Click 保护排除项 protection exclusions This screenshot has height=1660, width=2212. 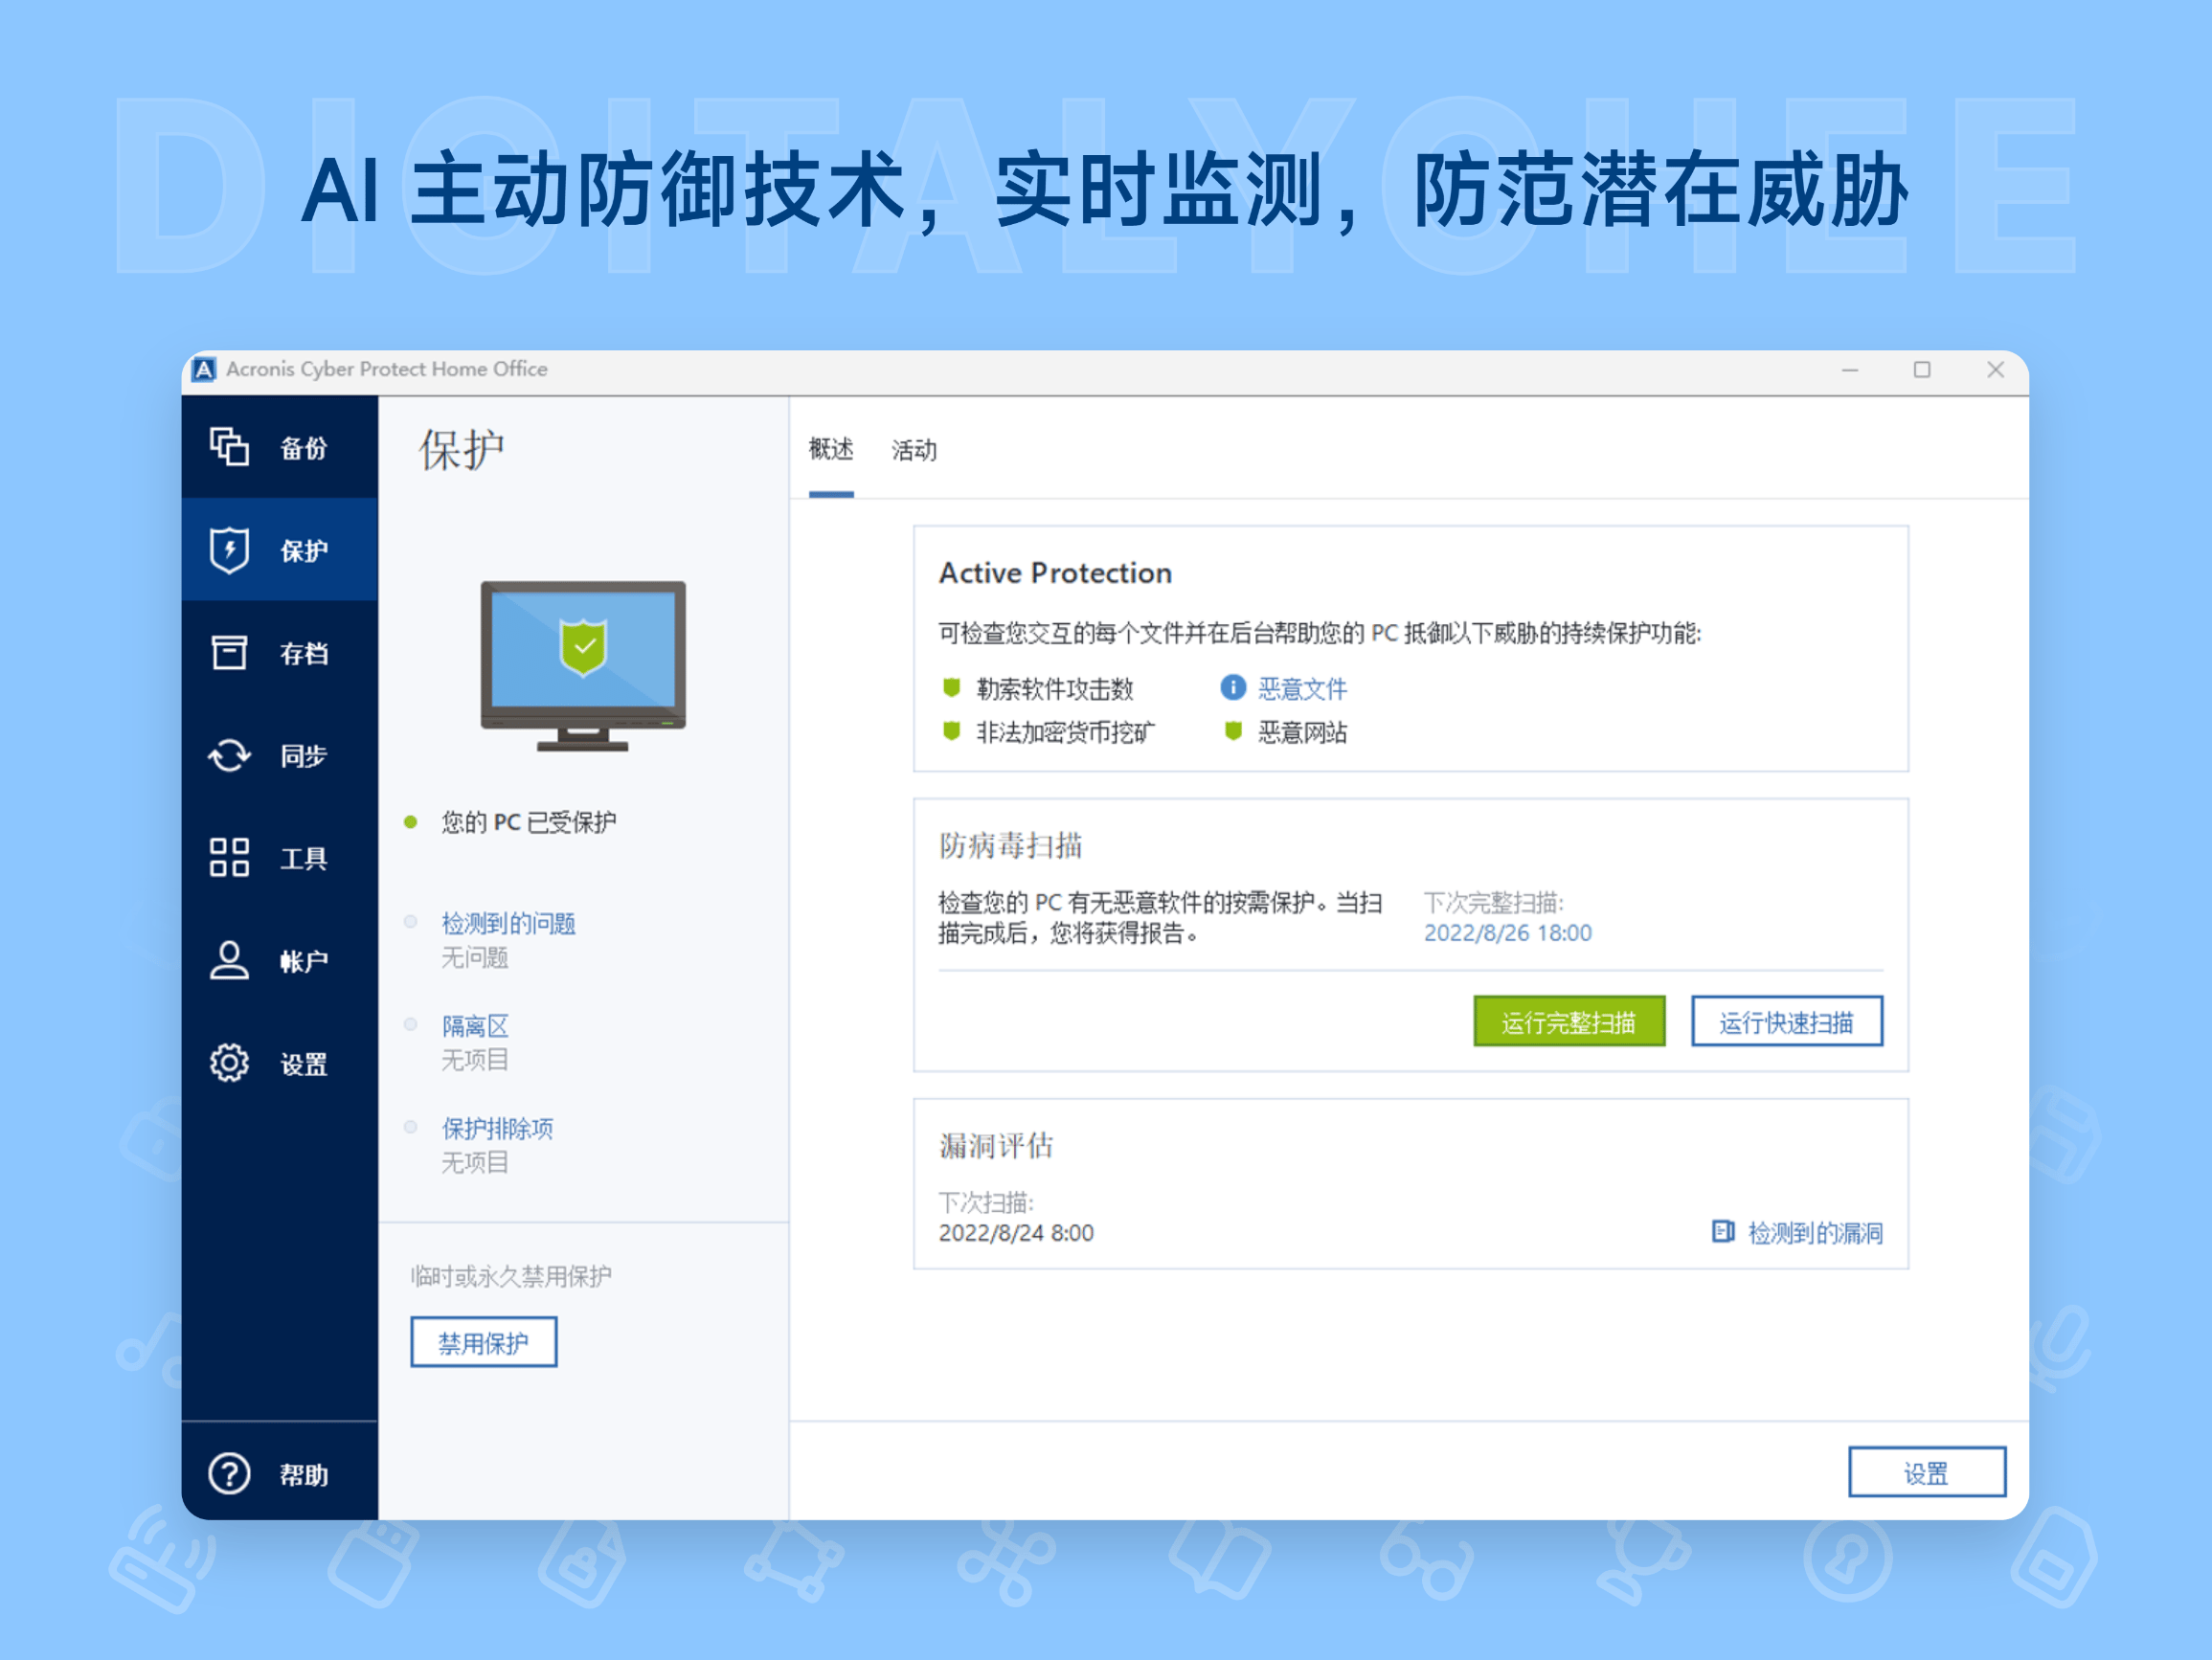(x=498, y=1128)
